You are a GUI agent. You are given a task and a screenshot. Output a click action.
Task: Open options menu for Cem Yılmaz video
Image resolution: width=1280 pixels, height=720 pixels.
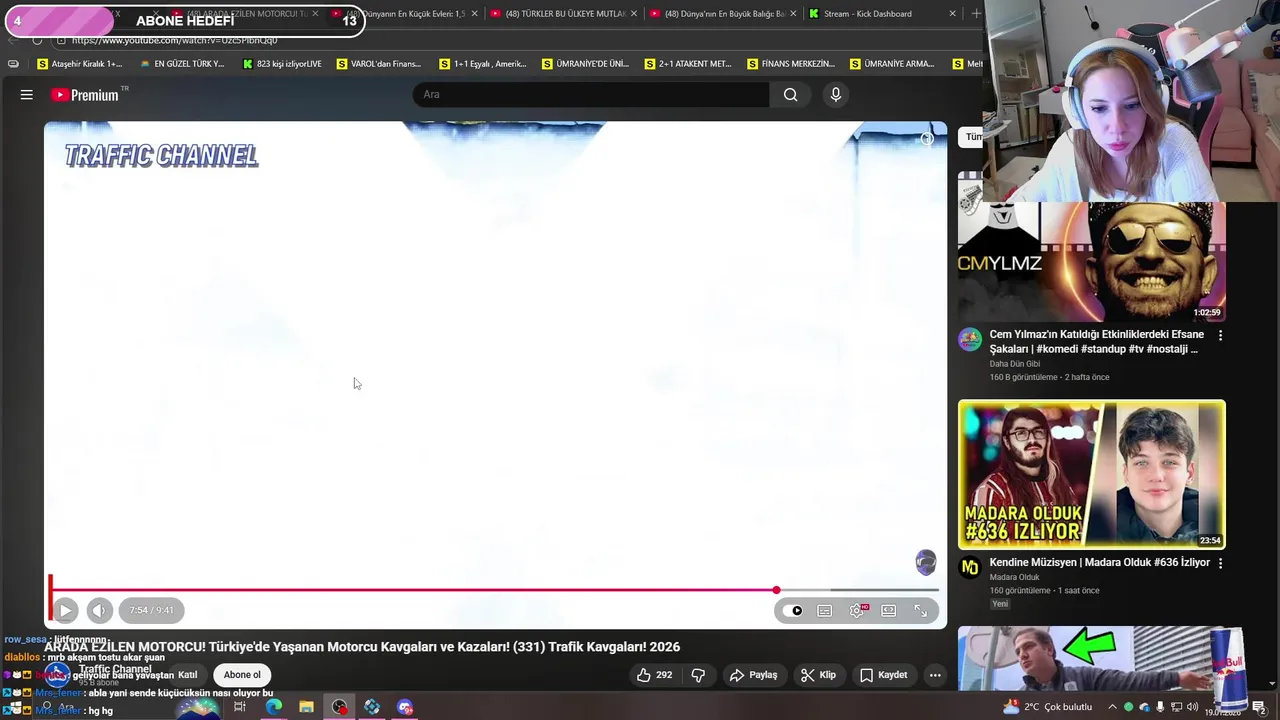1220,336
